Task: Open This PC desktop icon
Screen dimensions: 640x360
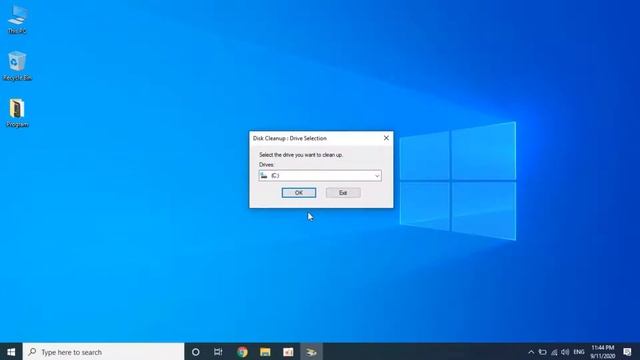Action: [x=17, y=20]
